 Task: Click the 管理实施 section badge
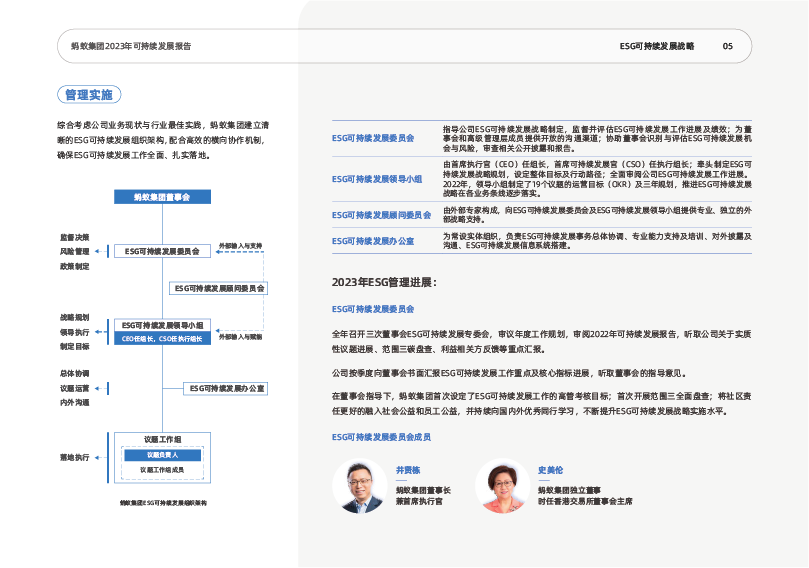(88, 95)
